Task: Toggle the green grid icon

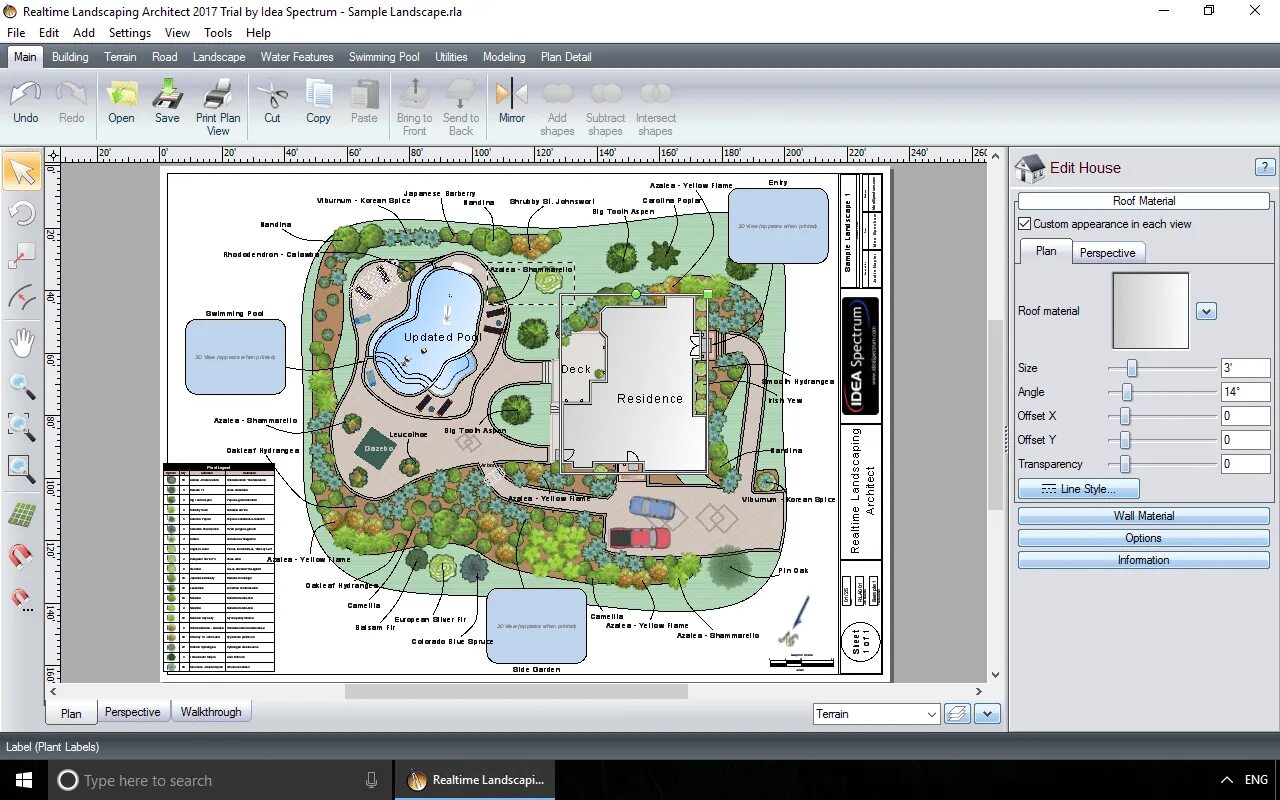Action: coord(22,515)
